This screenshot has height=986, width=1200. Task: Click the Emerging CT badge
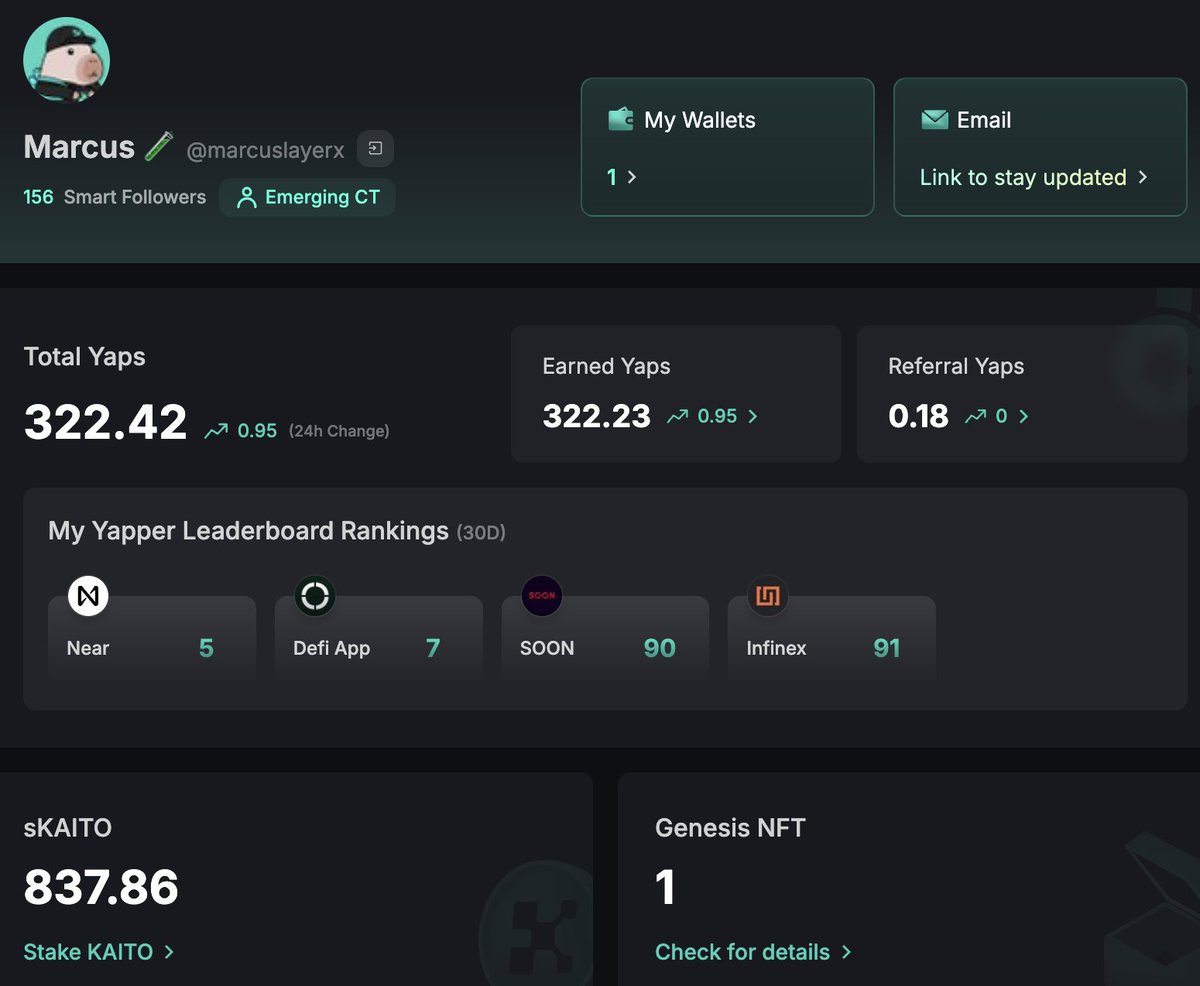(x=308, y=197)
